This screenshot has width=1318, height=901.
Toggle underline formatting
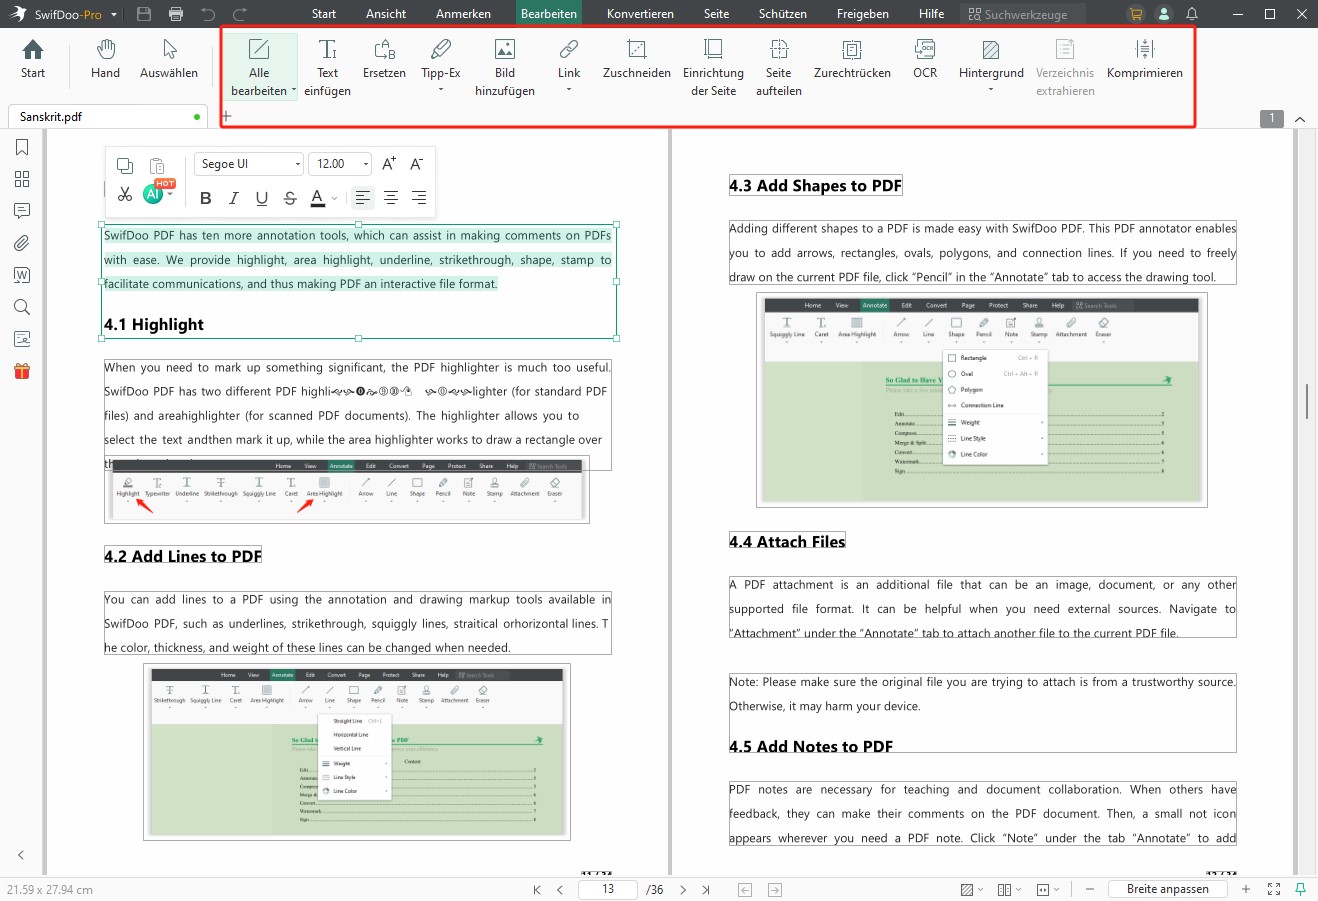click(x=262, y=198)
